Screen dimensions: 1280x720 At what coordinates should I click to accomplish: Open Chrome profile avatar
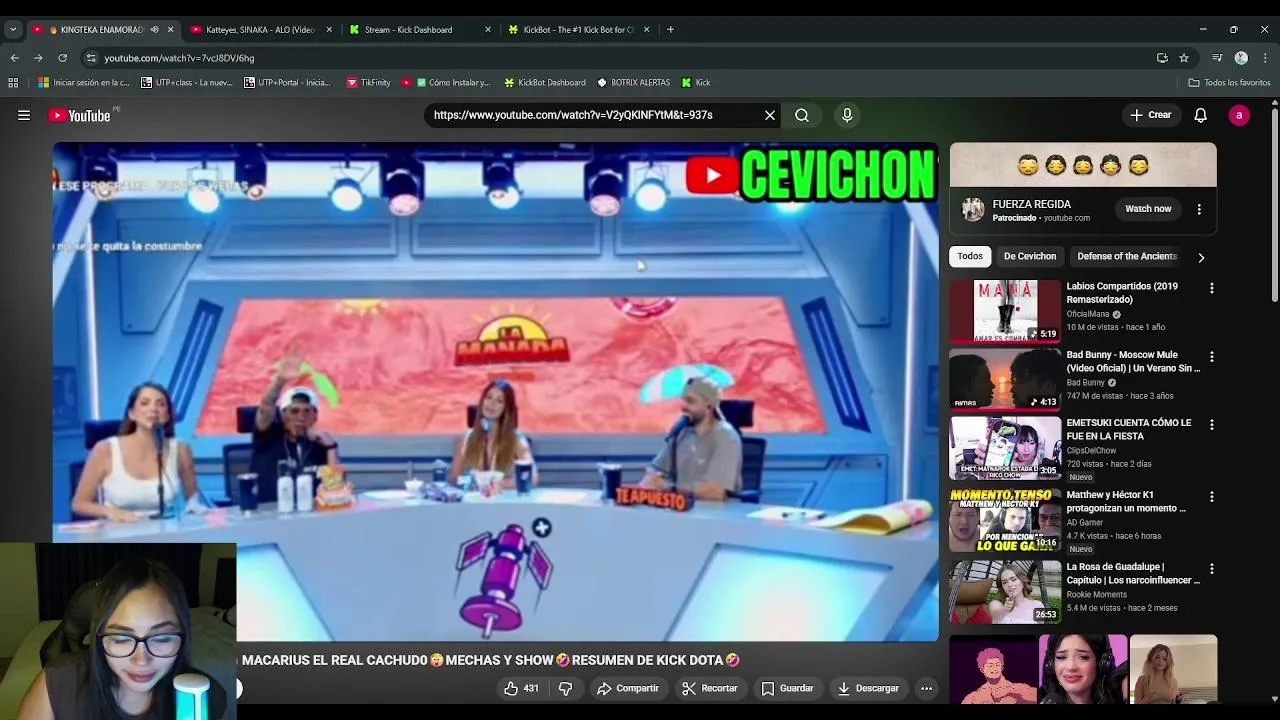tap(1241, 58)
